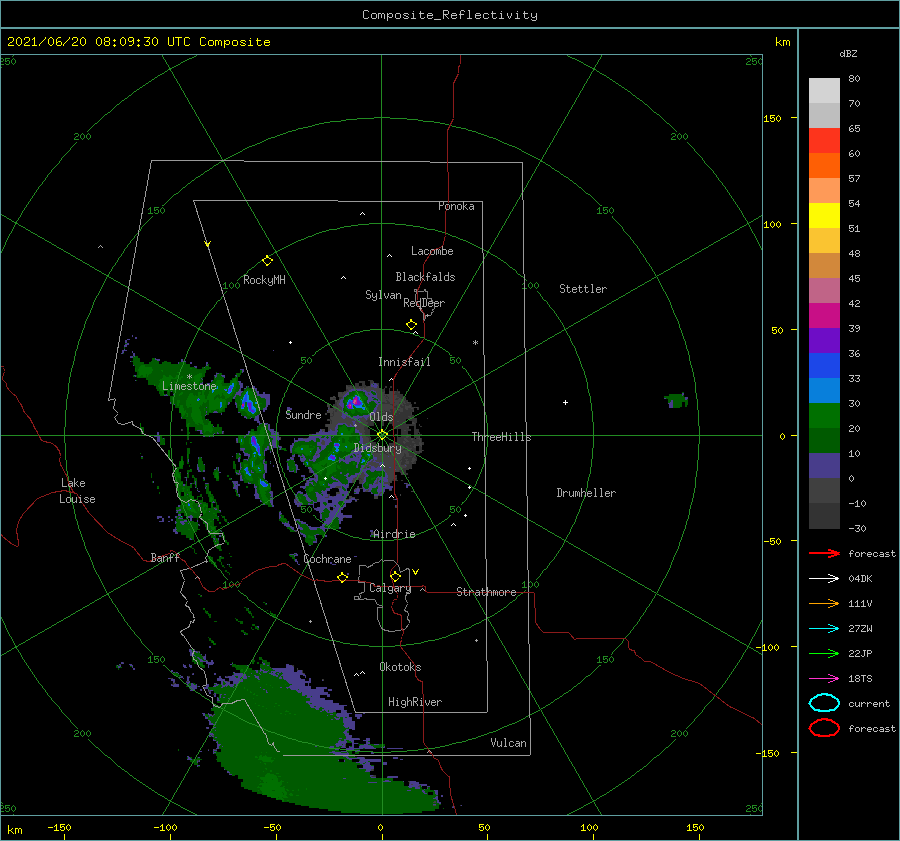Viewport: 900px width, 841px height.
Task: Click the dBZ scale heading
Action: pyautogui.click(x=848, y=54)
